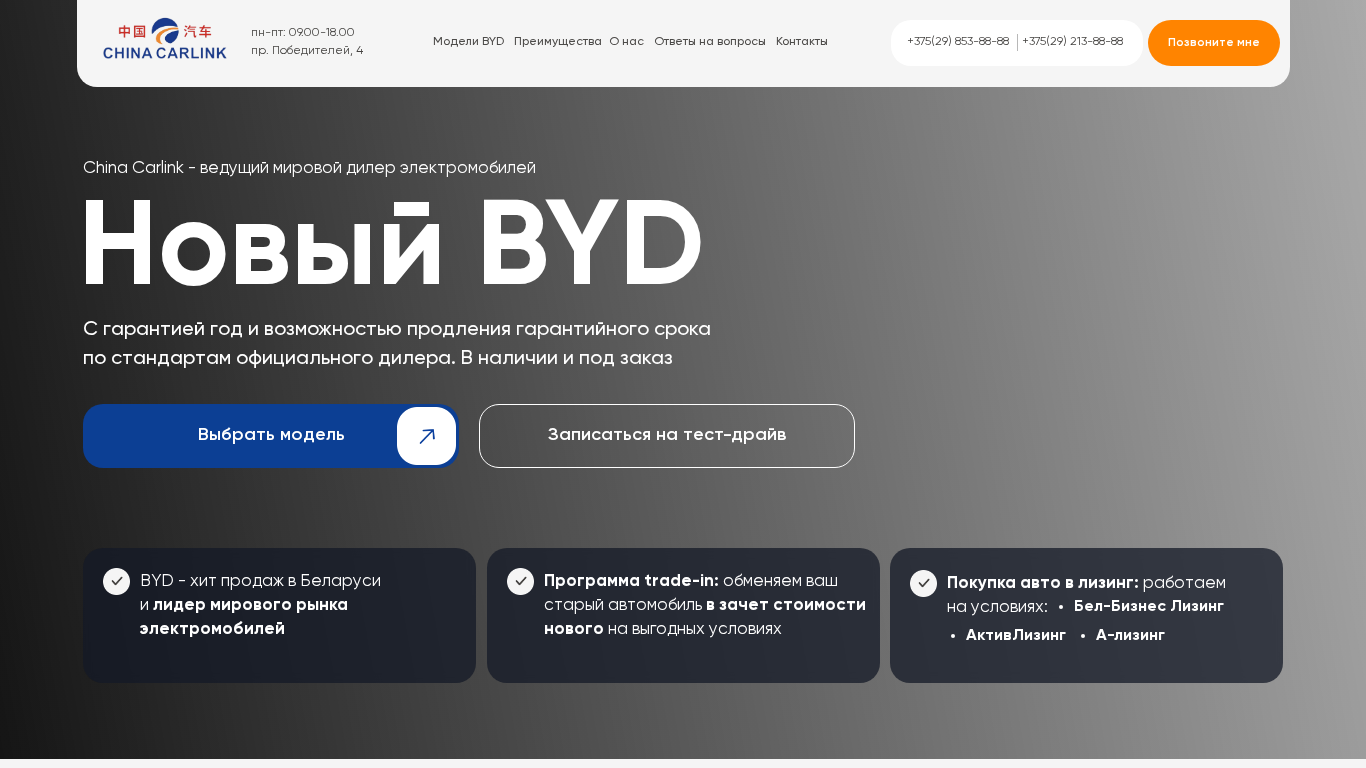Screen dimensions: 1366x768
Task: Open the О нас menu item
Action: pos(627,42)
